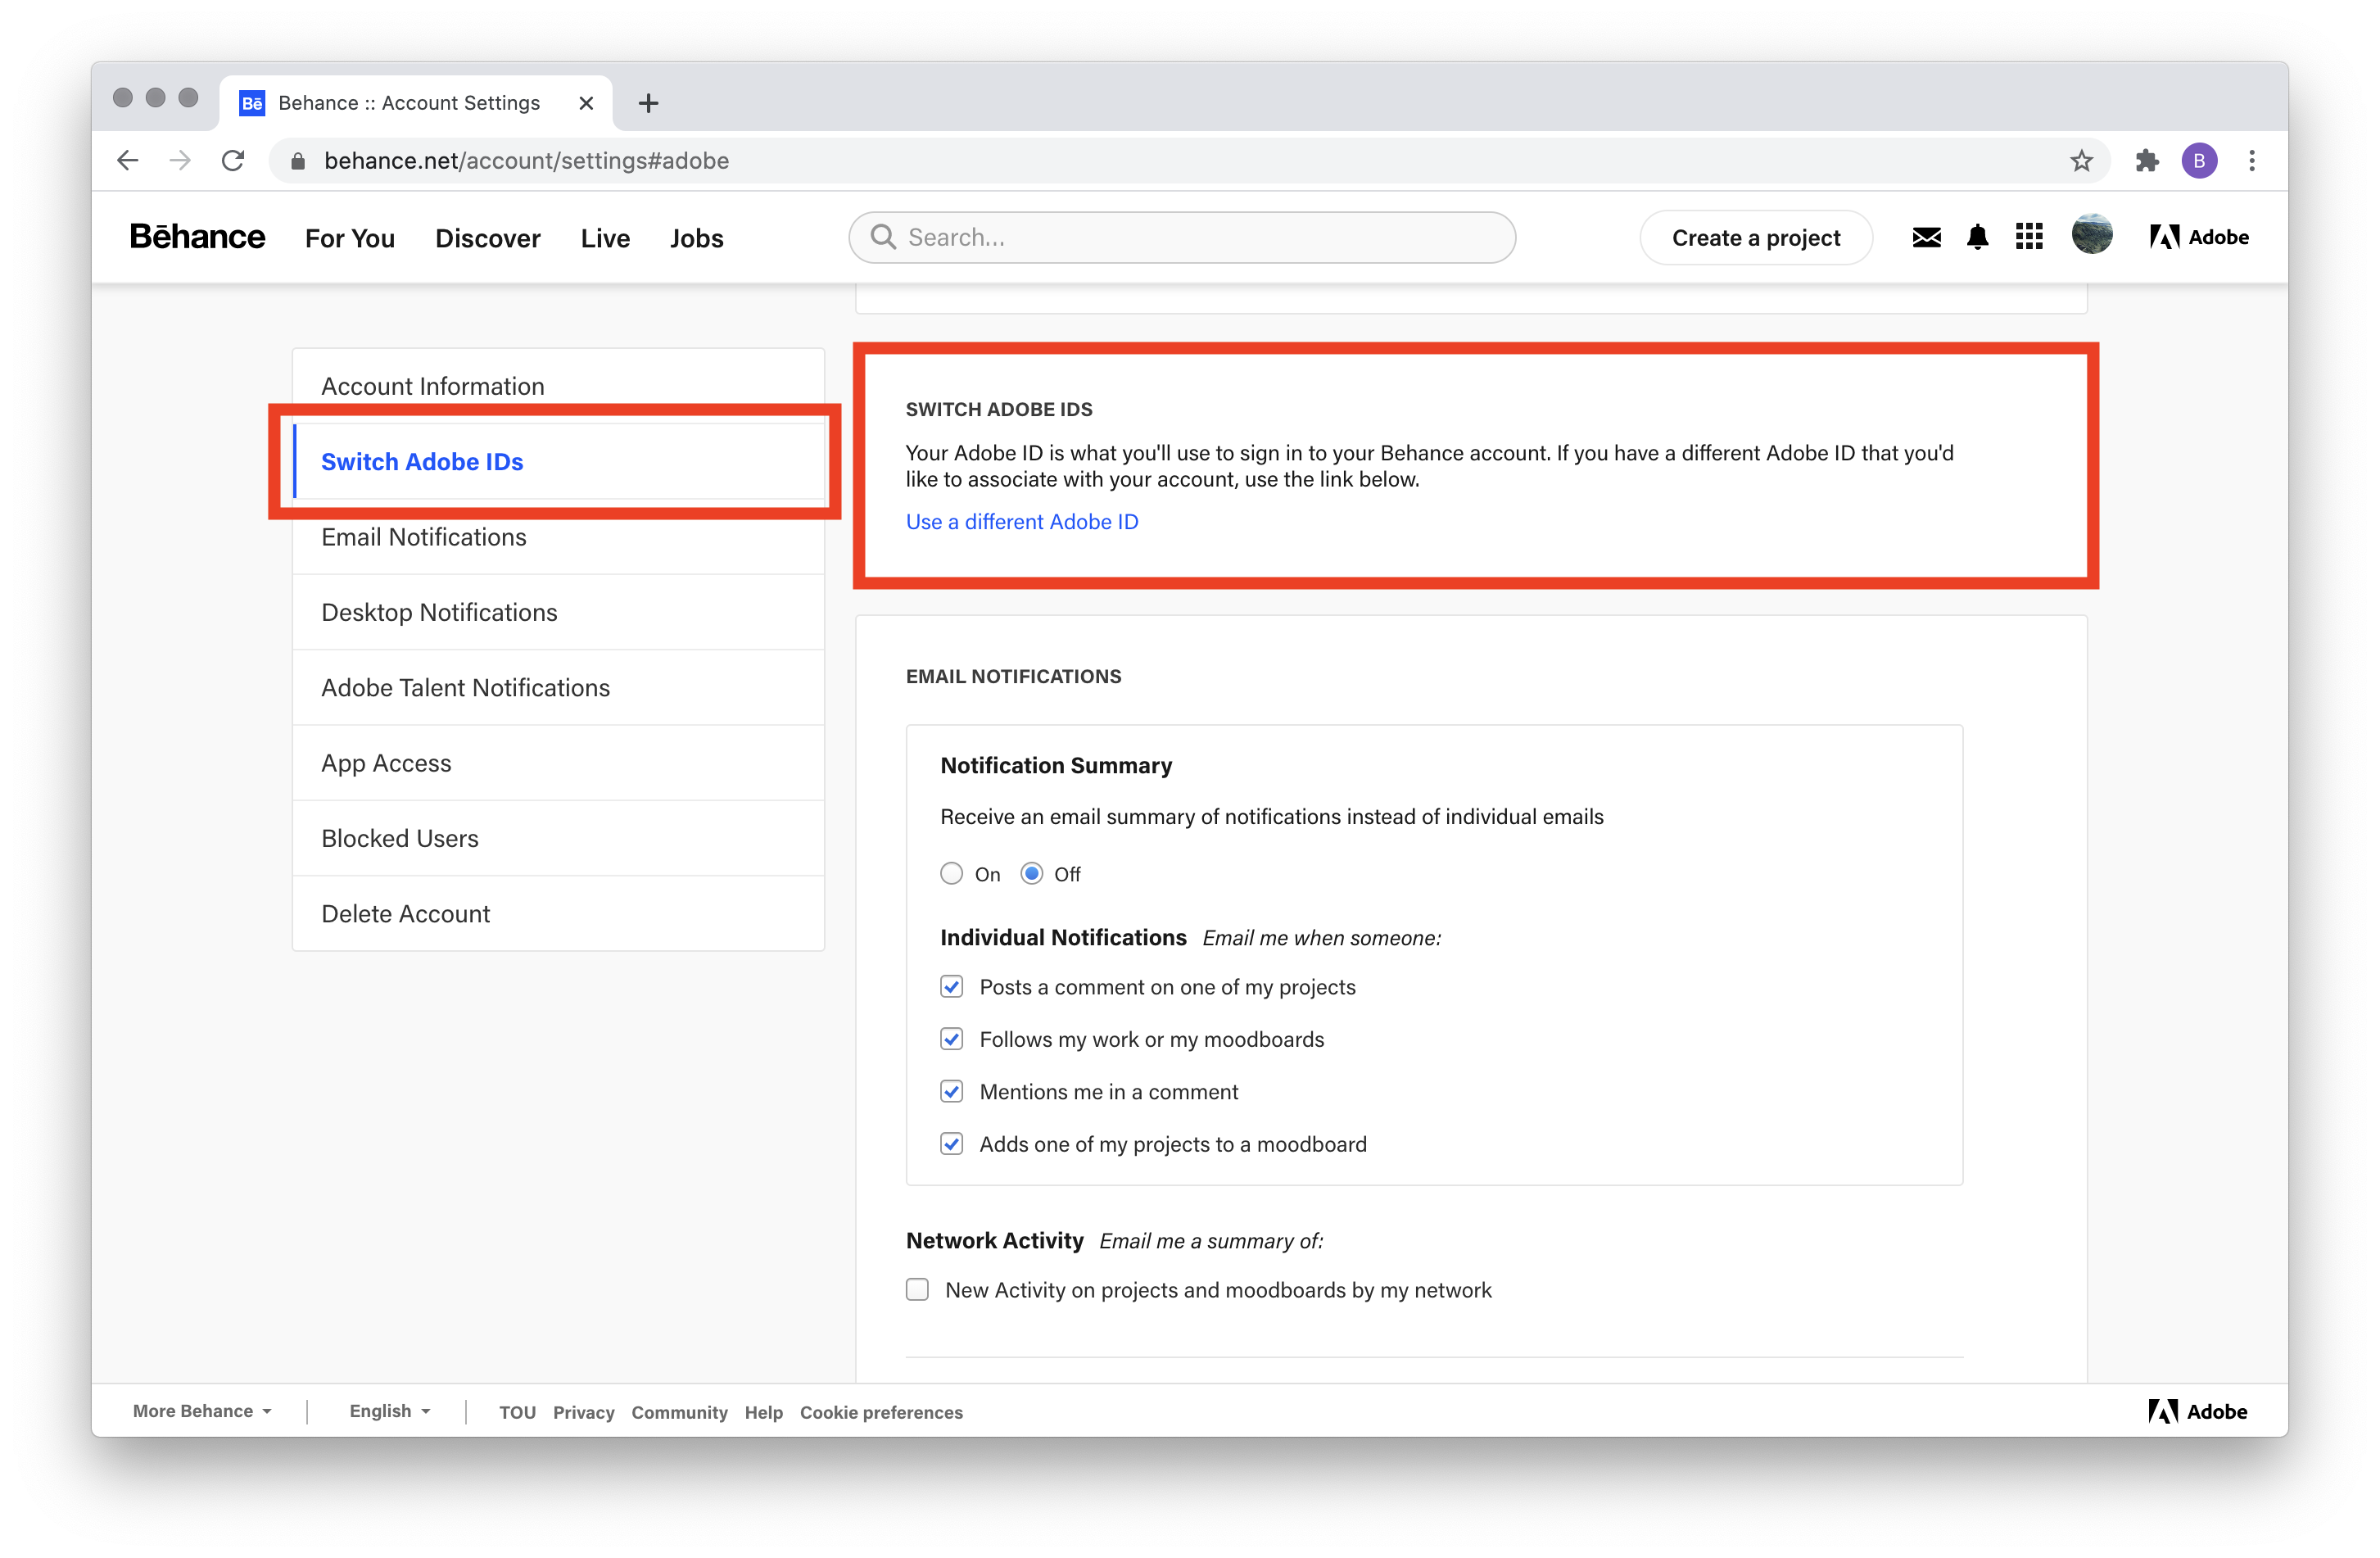Select the Off radio for Notification Summary

point(1032,874)
